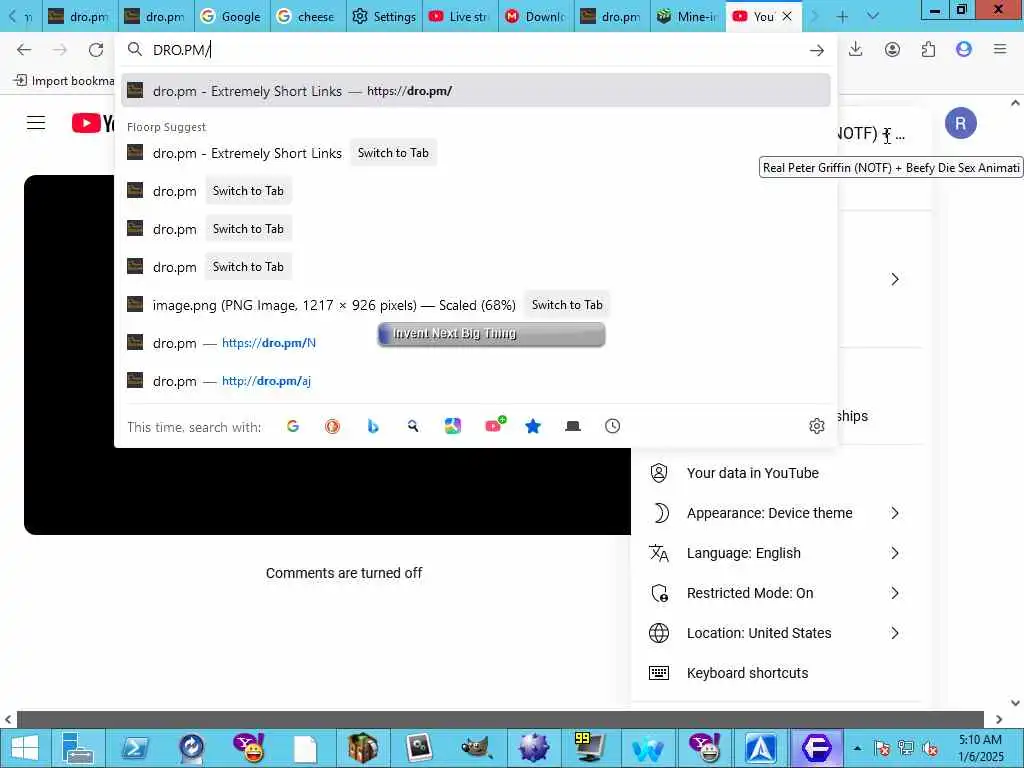Open the account circle icon in the toolbar
This screenshot has height=768, width=1024.
pyautogui.click(x=892, y=50)
